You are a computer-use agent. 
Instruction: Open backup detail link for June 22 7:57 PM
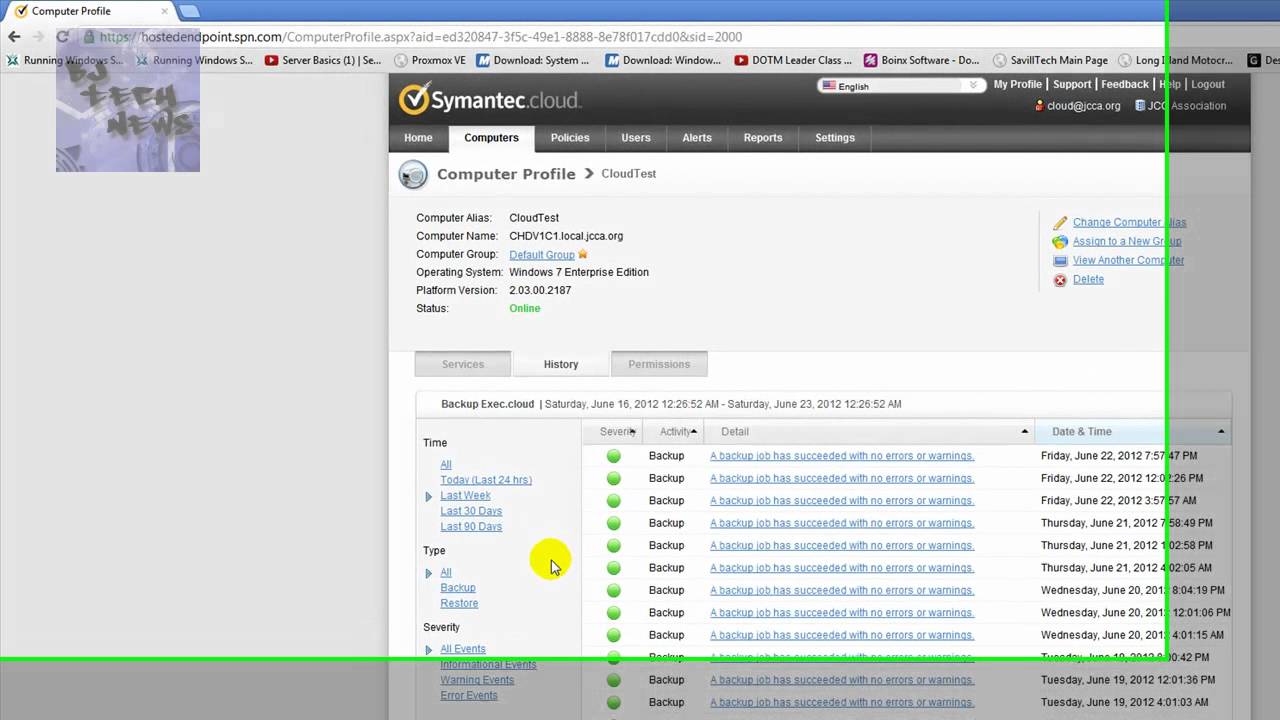842,456
